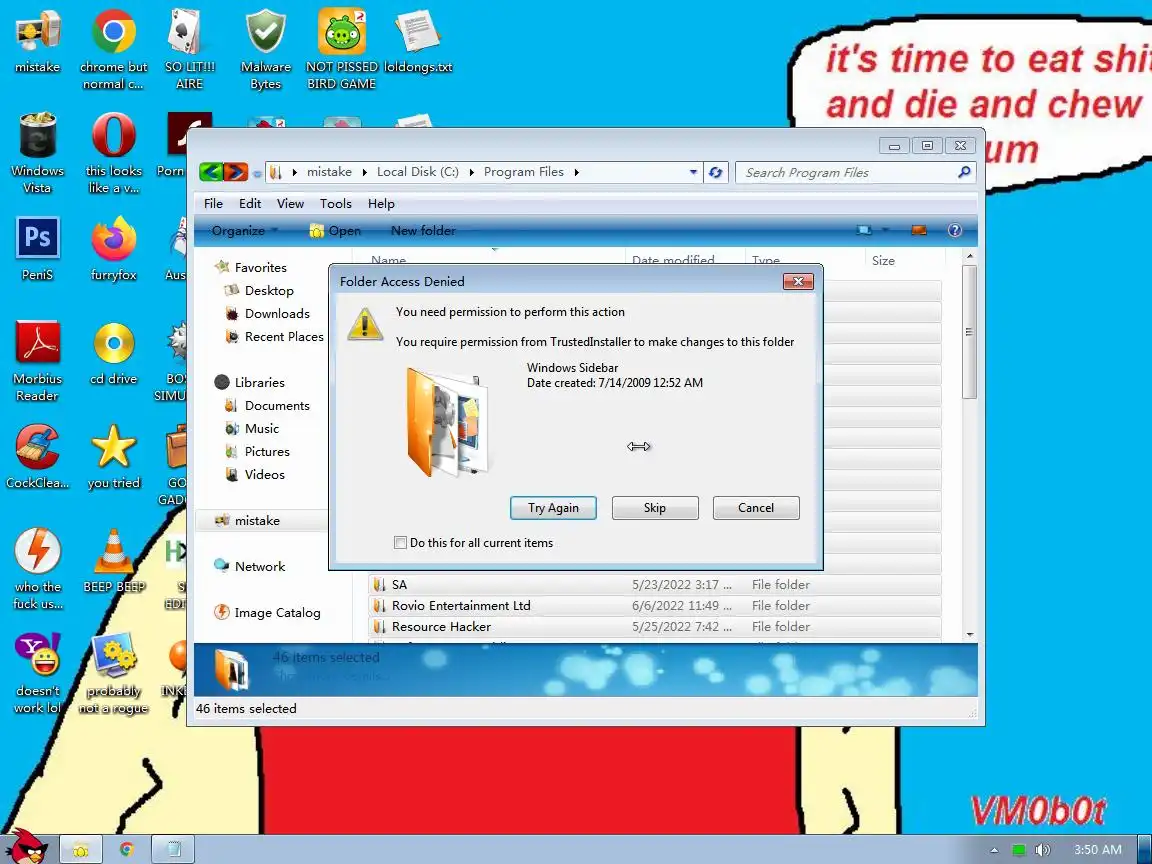1152x864 pixels.
Task: Show hidden system tray icons arrow
Action: (994, 850)
